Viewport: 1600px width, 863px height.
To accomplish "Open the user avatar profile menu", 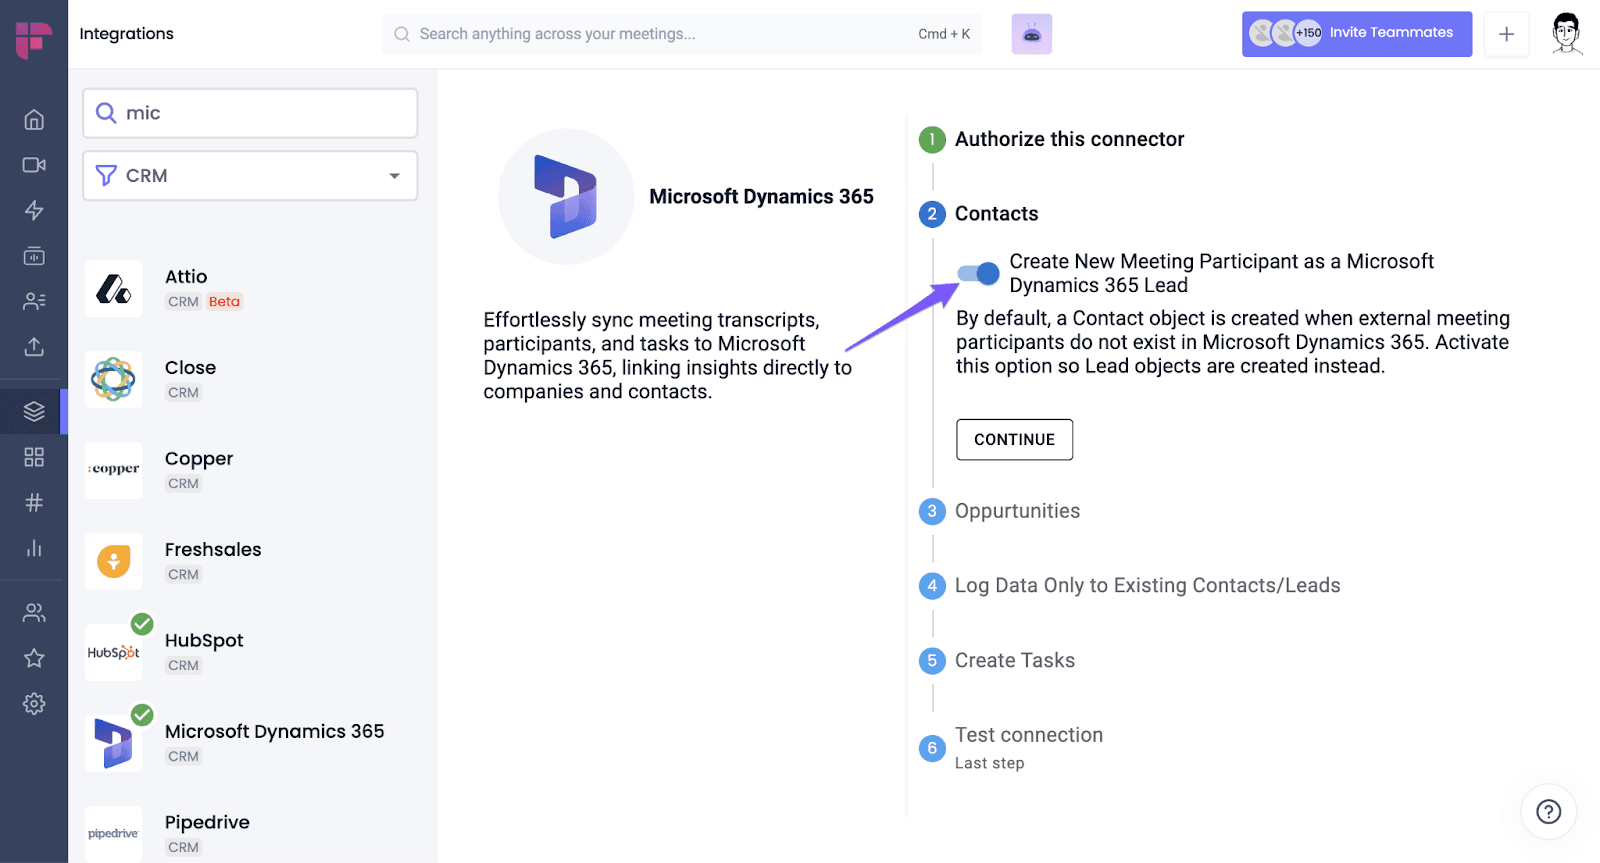I will coord(1567,34).
